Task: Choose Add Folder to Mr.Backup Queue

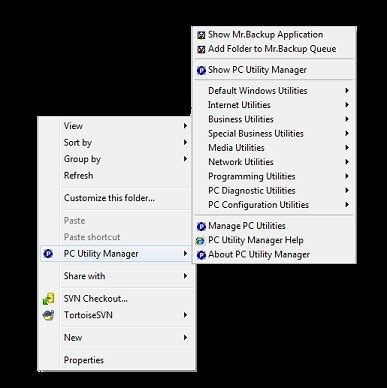Action: point(274,49)
